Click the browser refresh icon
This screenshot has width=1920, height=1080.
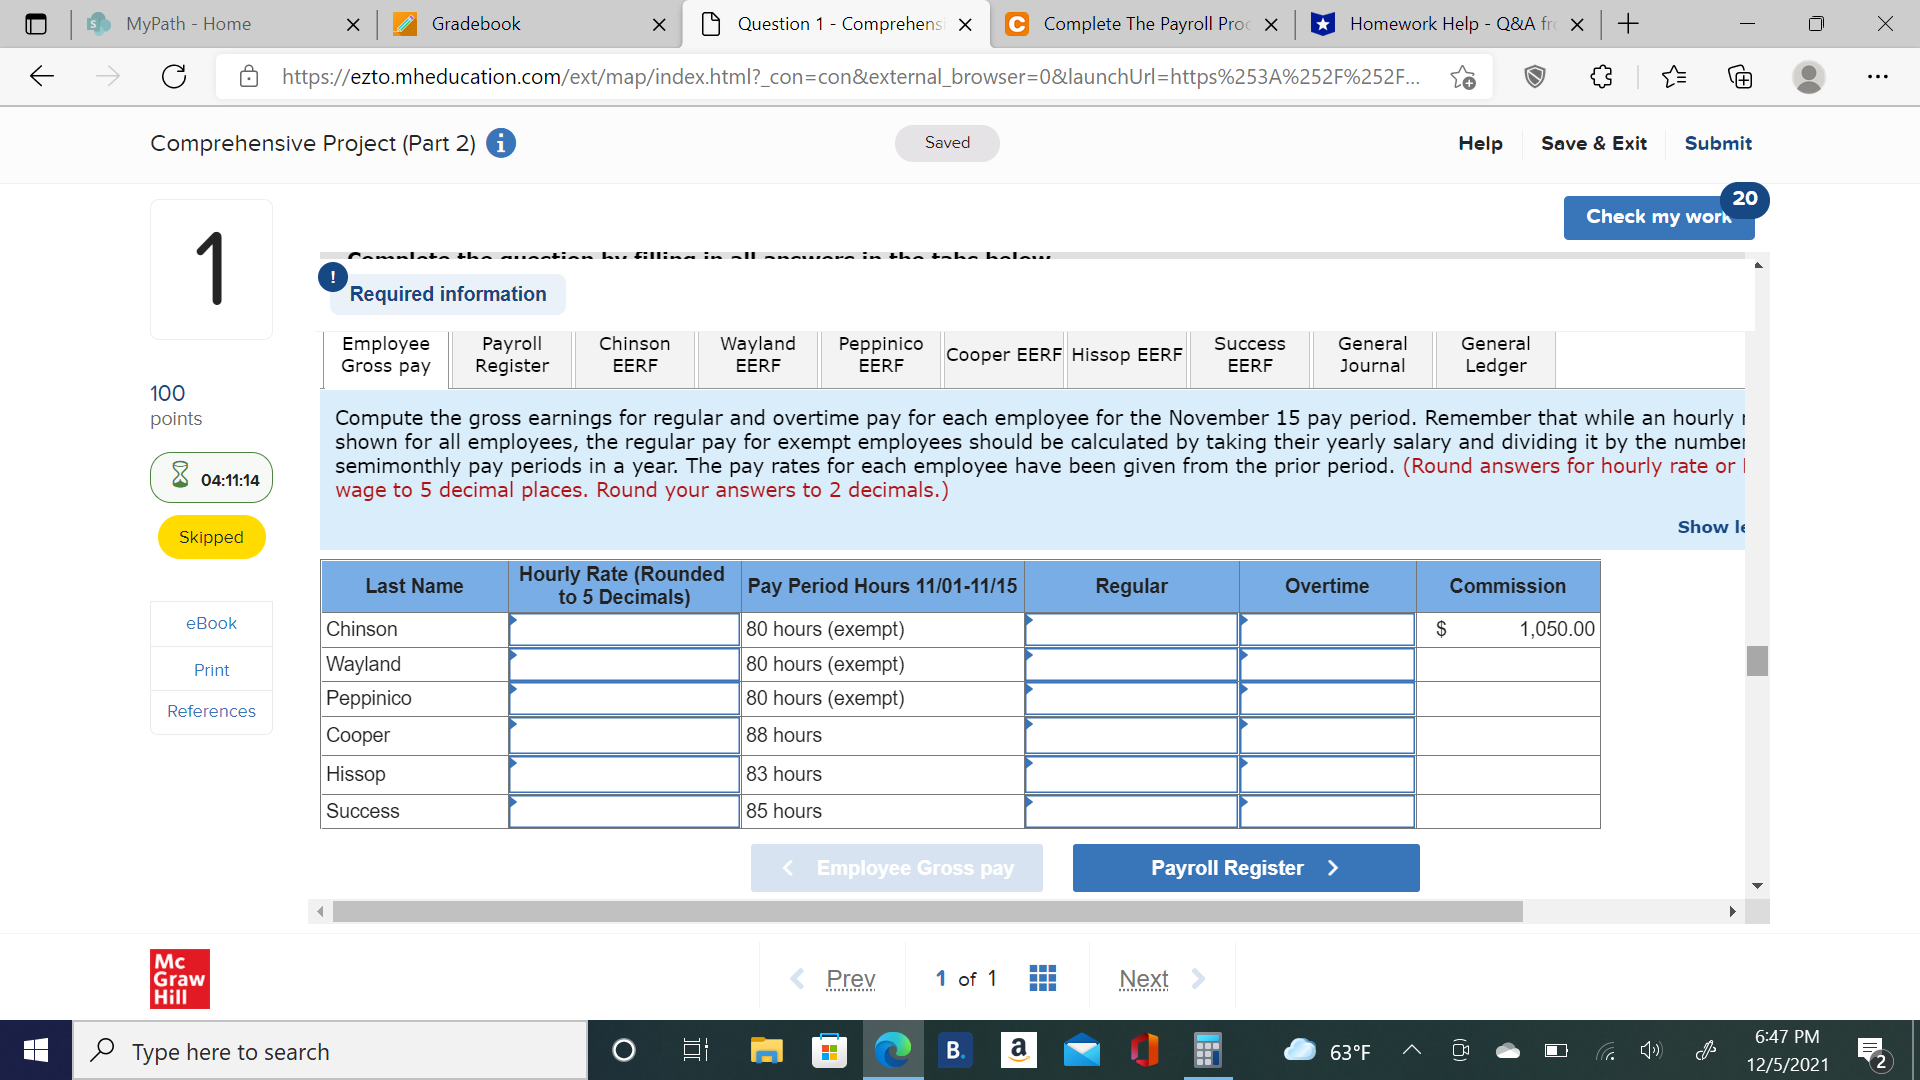[173, 76]
